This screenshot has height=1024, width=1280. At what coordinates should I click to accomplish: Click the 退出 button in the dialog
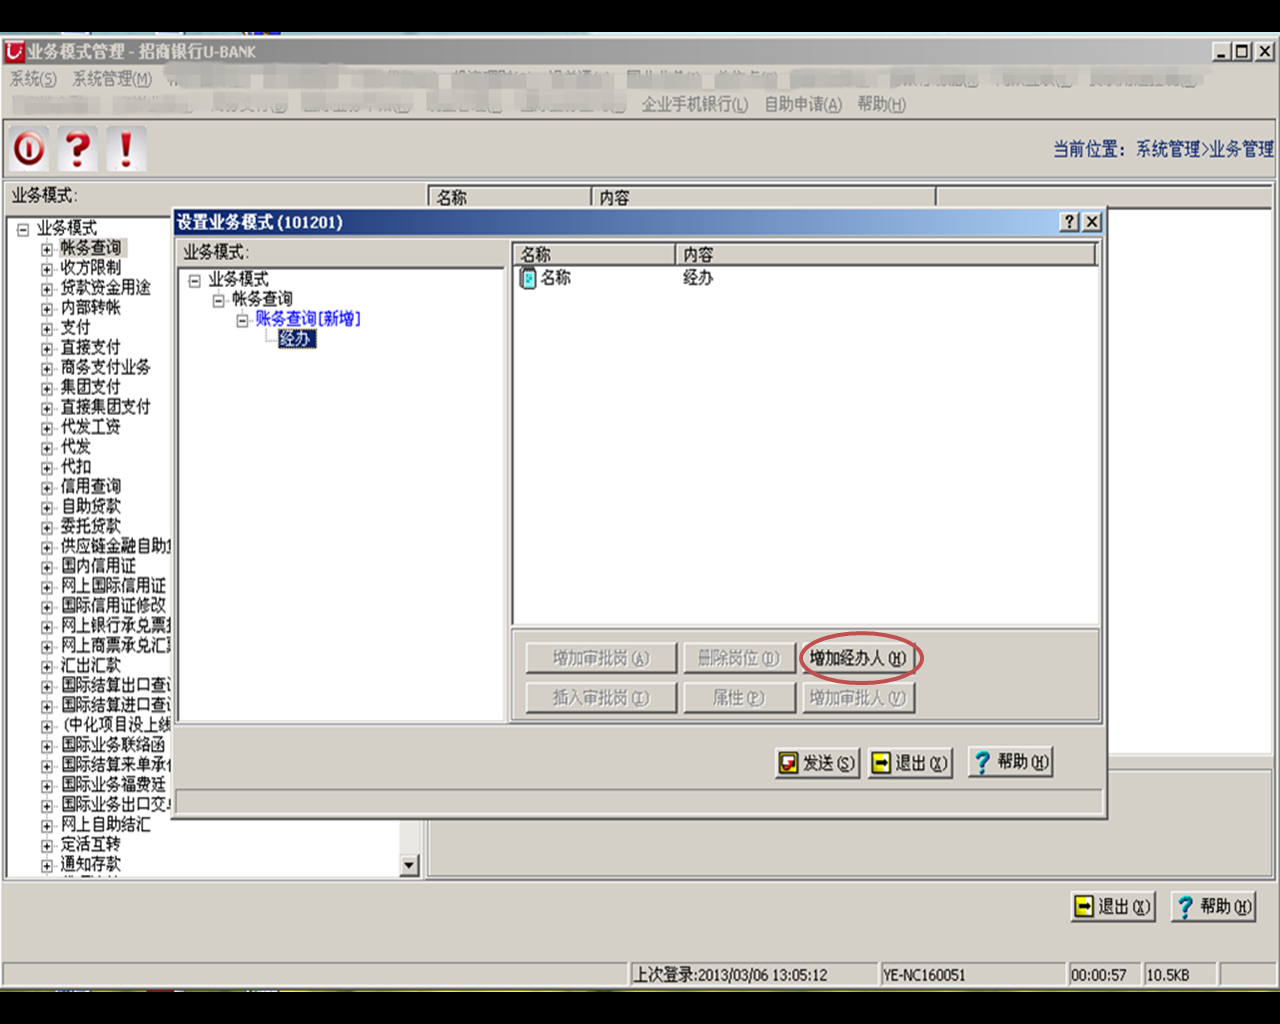910,763
